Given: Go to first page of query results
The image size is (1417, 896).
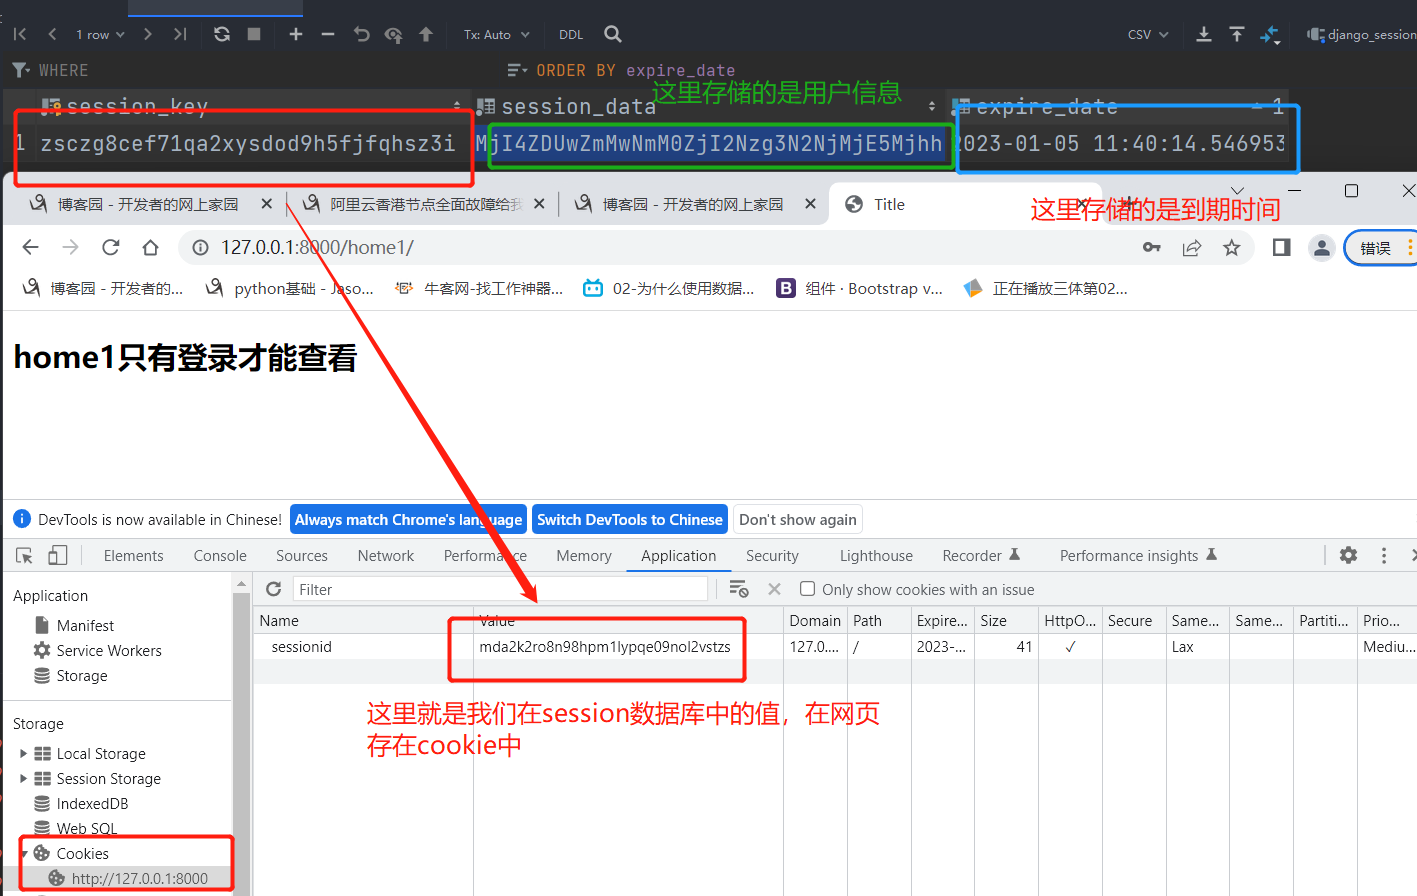Looking at the screenshot, I should 20,34.
